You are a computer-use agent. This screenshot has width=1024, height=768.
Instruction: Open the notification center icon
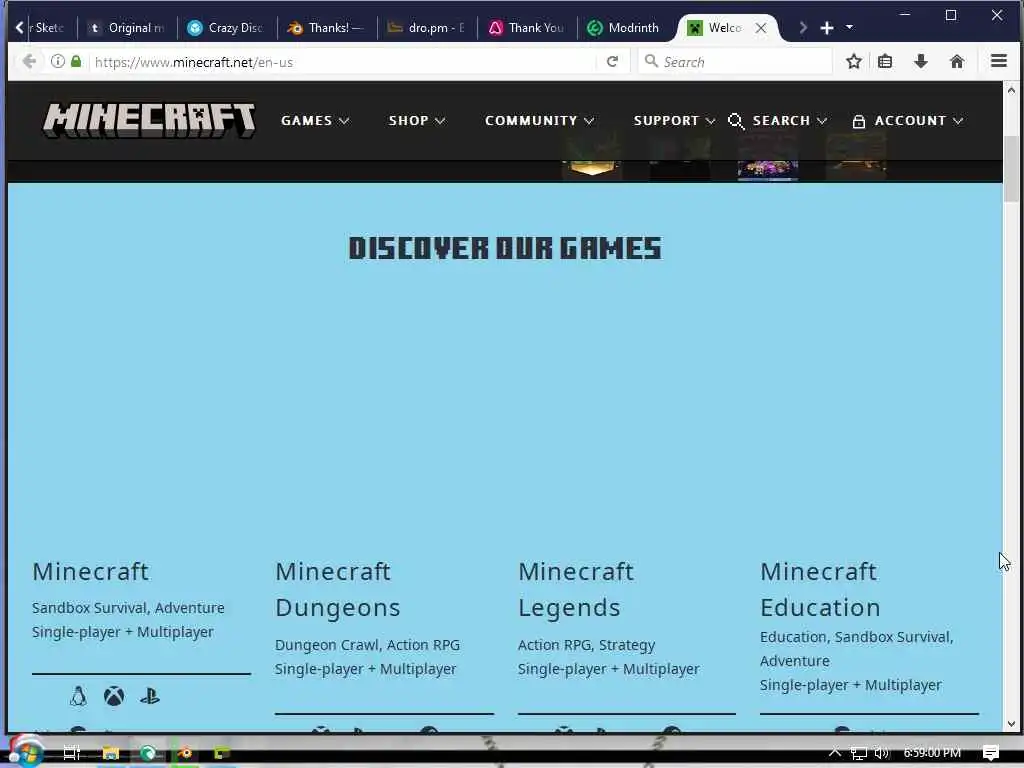point(990,752)
